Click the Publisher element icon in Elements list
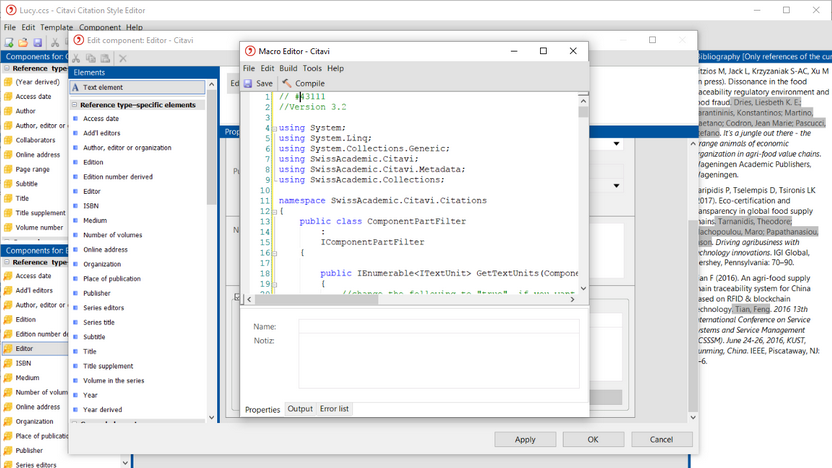This screenshot has height=468, width=832. pos(75,293)
